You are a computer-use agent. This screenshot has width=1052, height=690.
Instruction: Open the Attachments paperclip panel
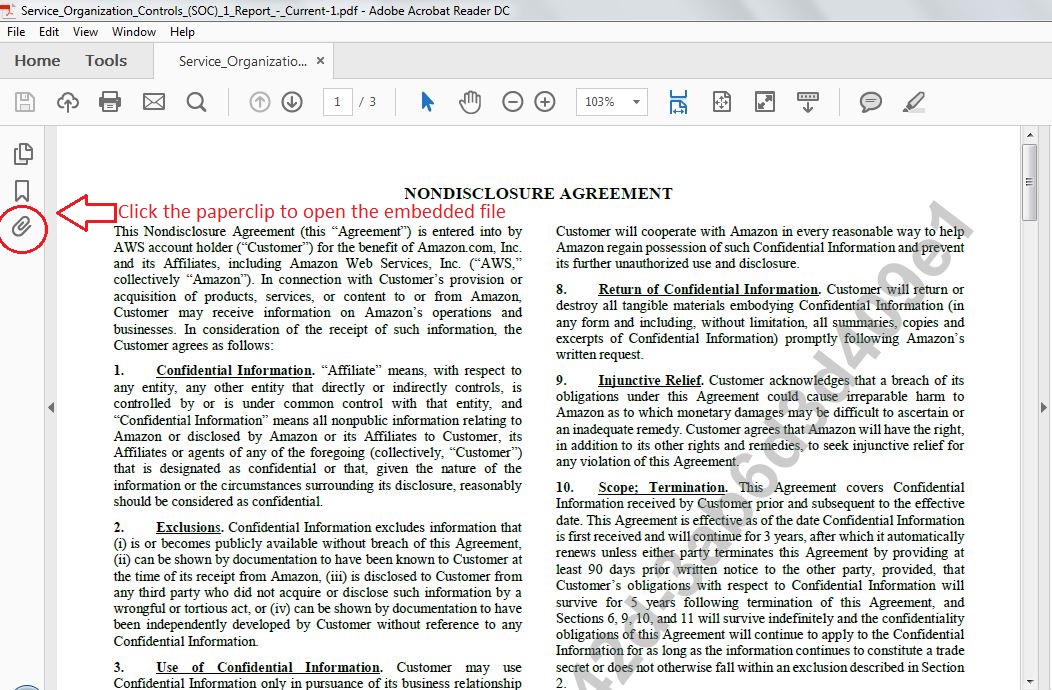point(22,227)
